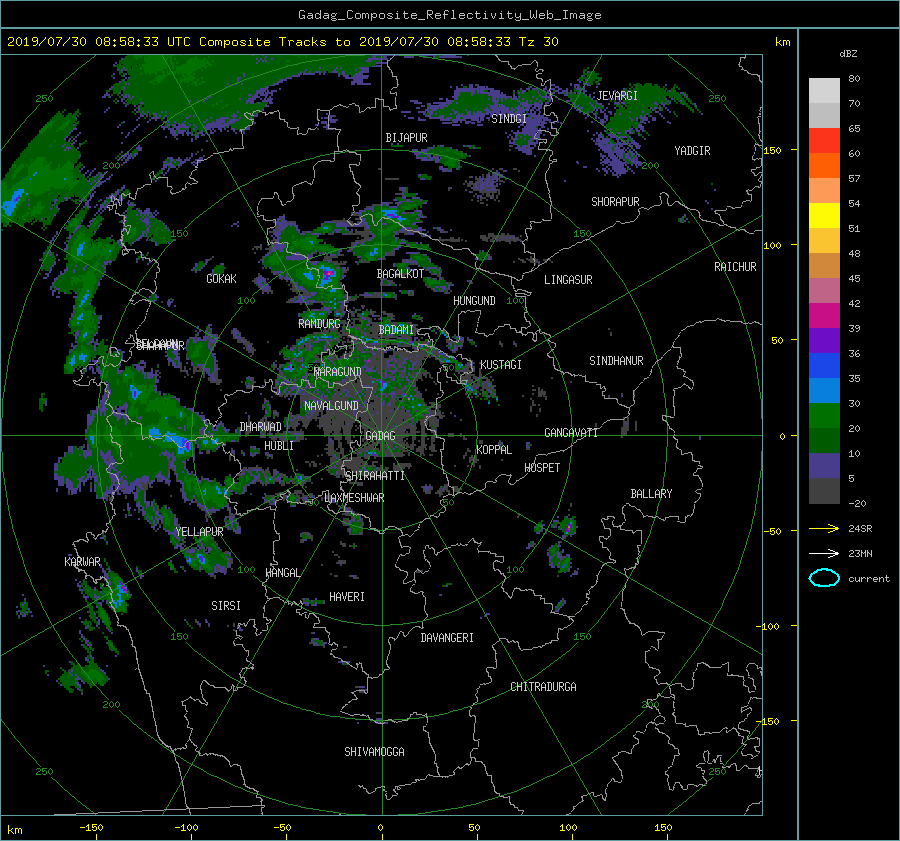Click the LINGASUR city label

[568, 280]
